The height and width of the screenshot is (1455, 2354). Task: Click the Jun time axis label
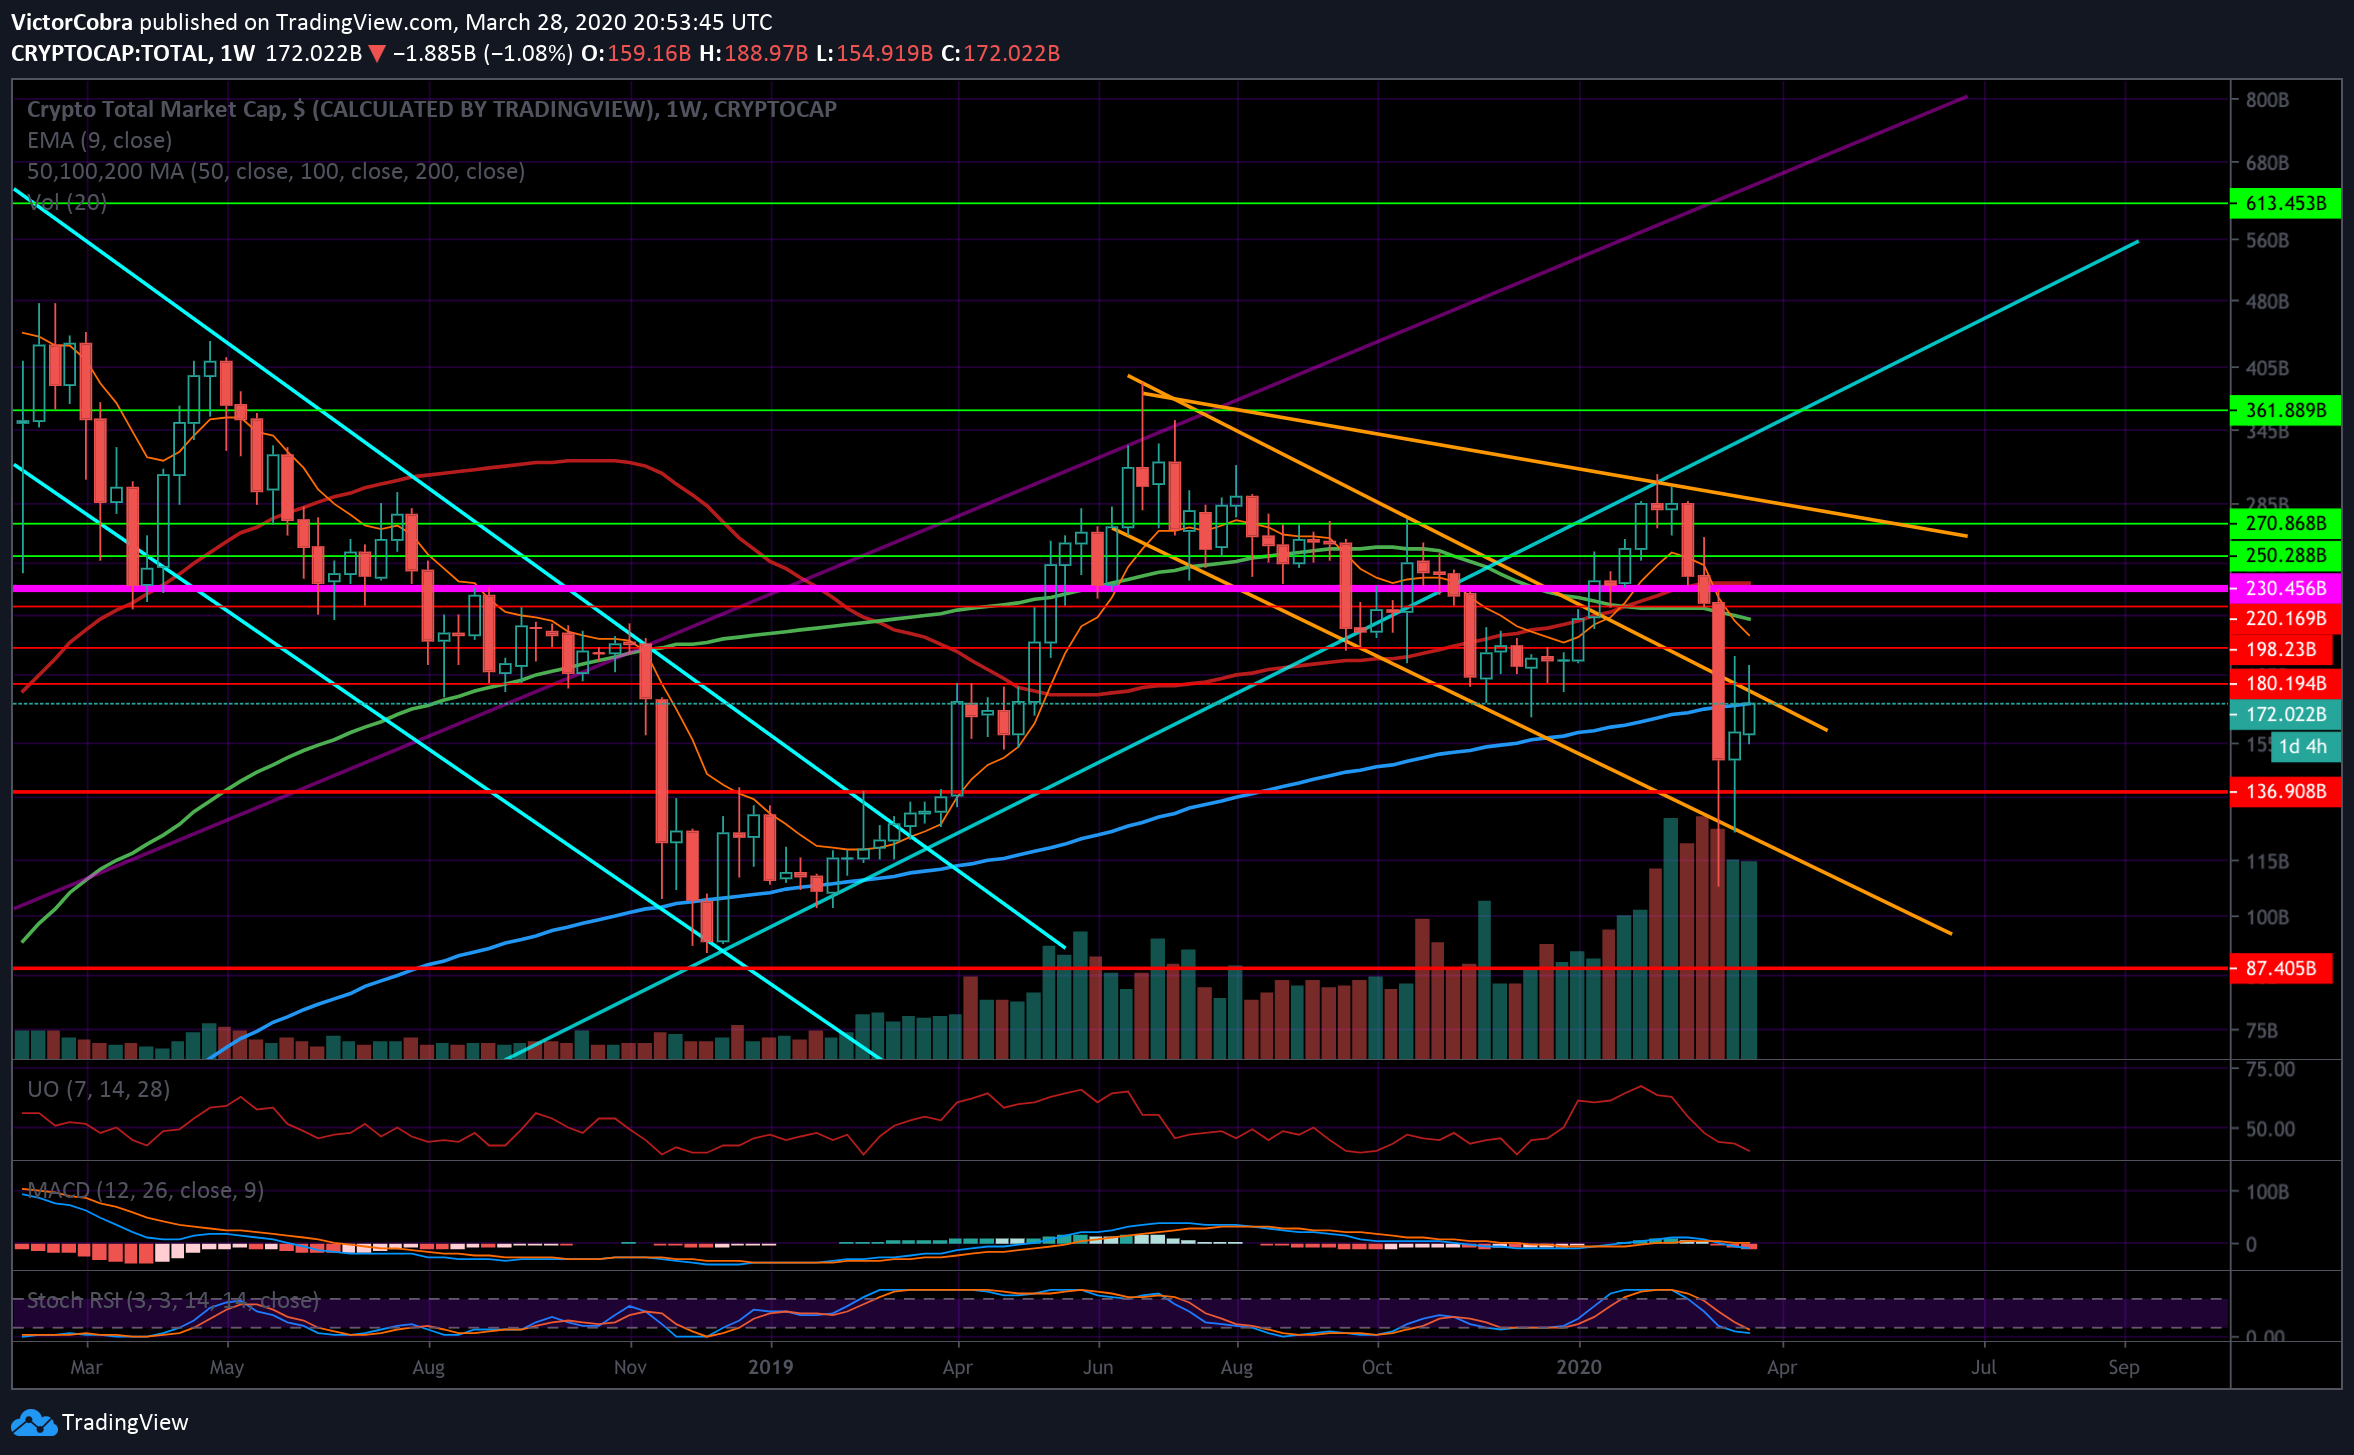pos(1098,1367)
